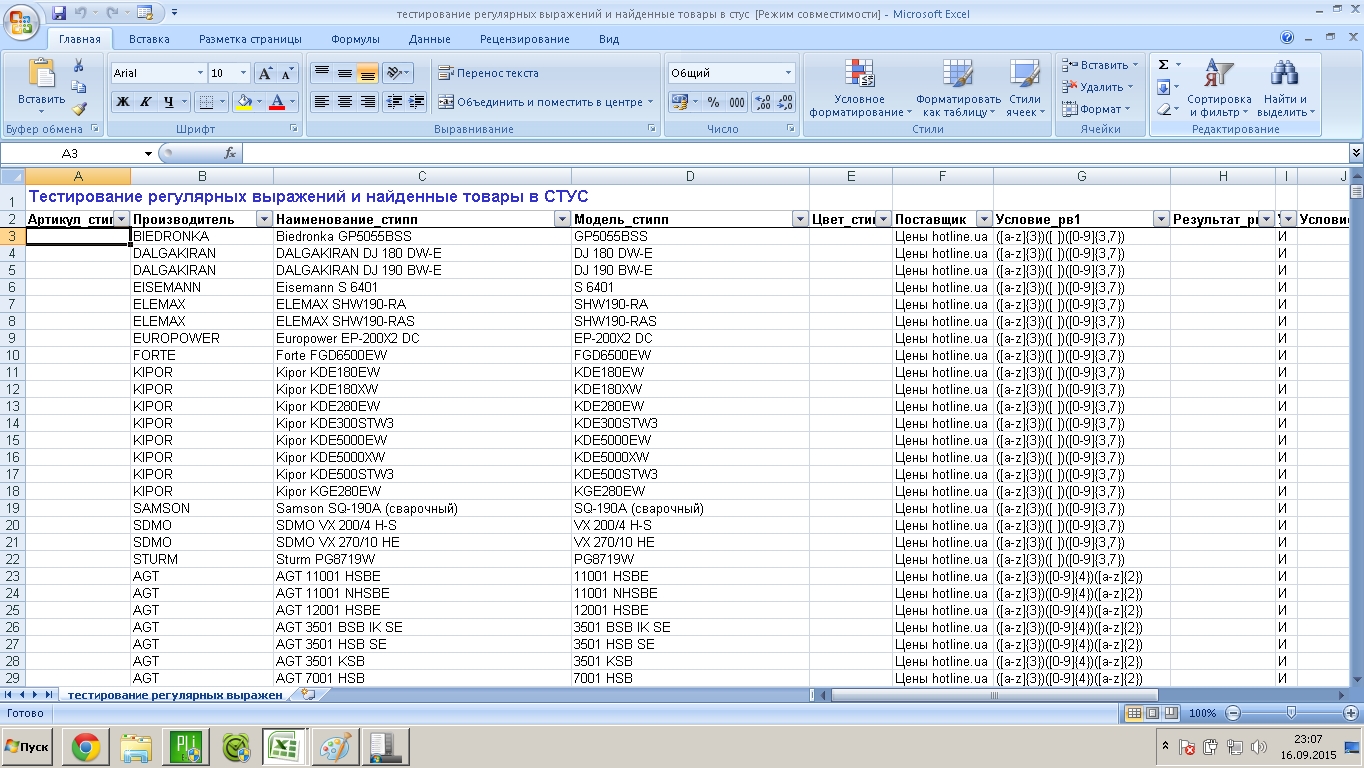The width and height of the screenshot is (1364, 768).
Task: Toggle underline formatting (Ч)
Action: pos(169,102)
